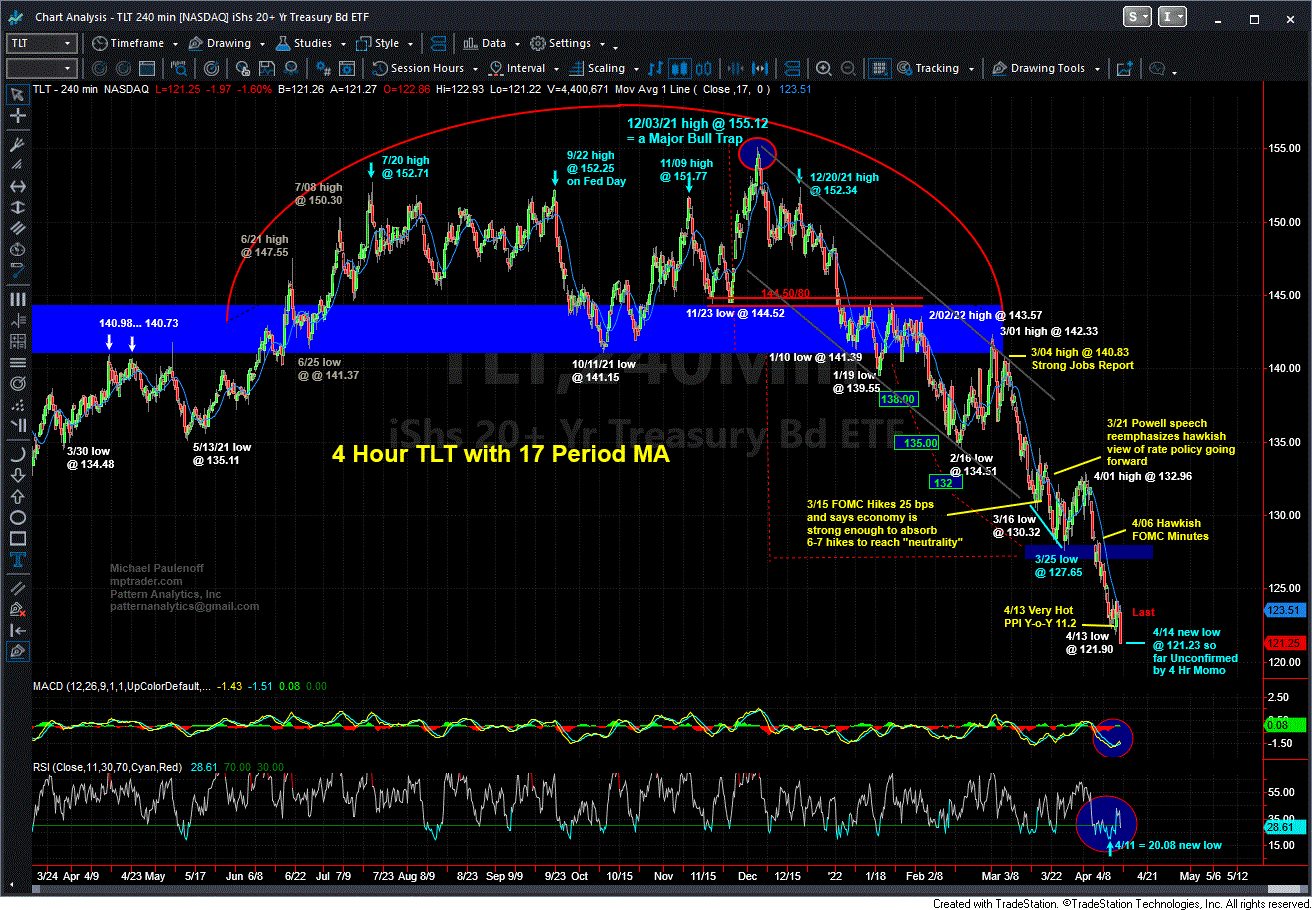This screenshot has width=1312, height=910.
Task: Select the Andrews pitchfork drawing tool
Action: pyautogui.click(x=17, y=143)
